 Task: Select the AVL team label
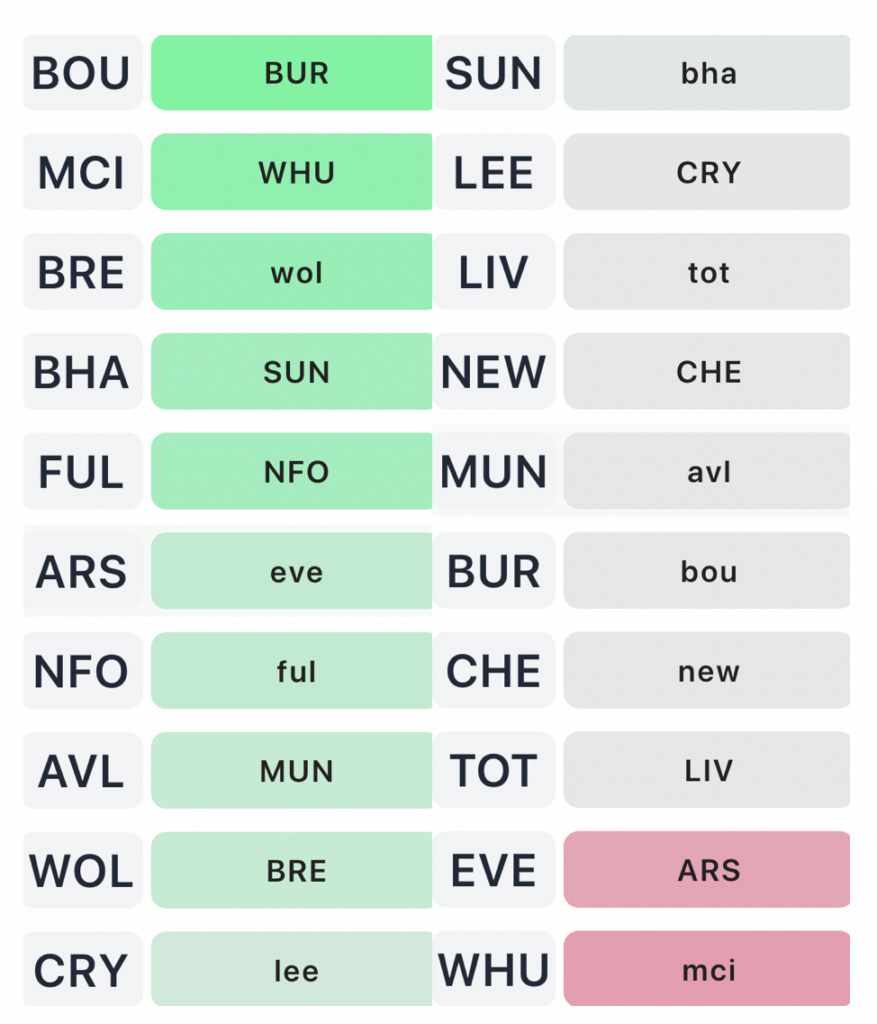coord(82,770)
